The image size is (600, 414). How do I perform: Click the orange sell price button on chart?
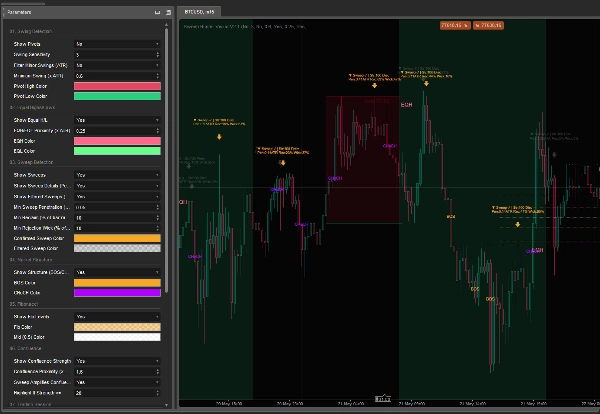point(455,25)
